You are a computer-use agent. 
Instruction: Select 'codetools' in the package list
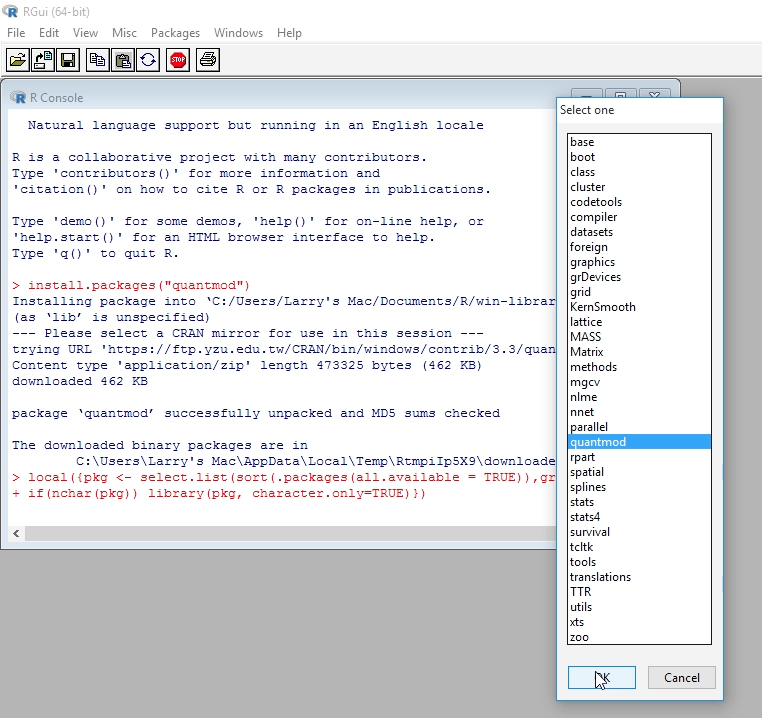639,202
